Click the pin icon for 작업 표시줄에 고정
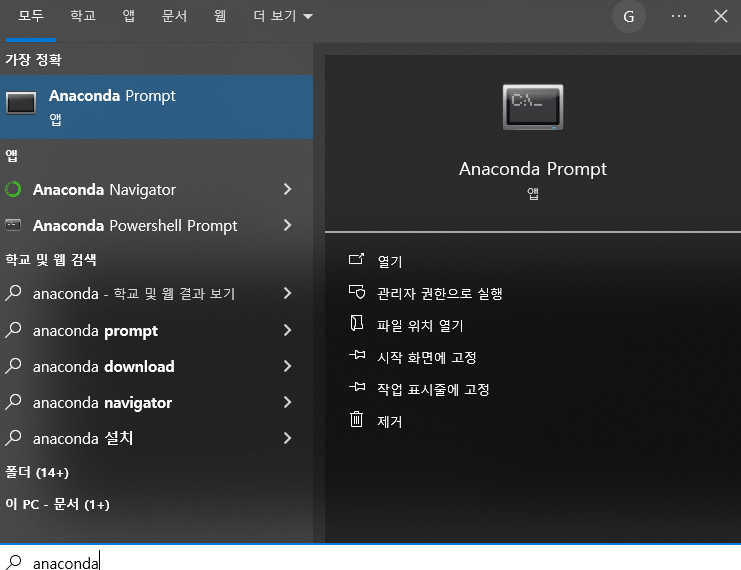This screenshot has height=570, width=741. click(357, 387)
